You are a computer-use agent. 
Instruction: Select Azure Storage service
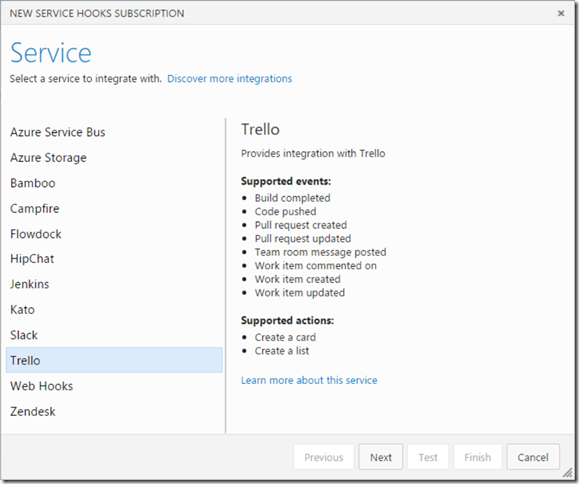pos(114,158)
